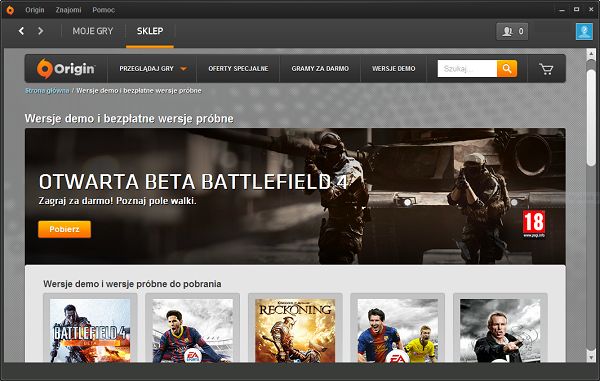
Task: Click the scrollbar up arrow
Action: tap(591, 53)
